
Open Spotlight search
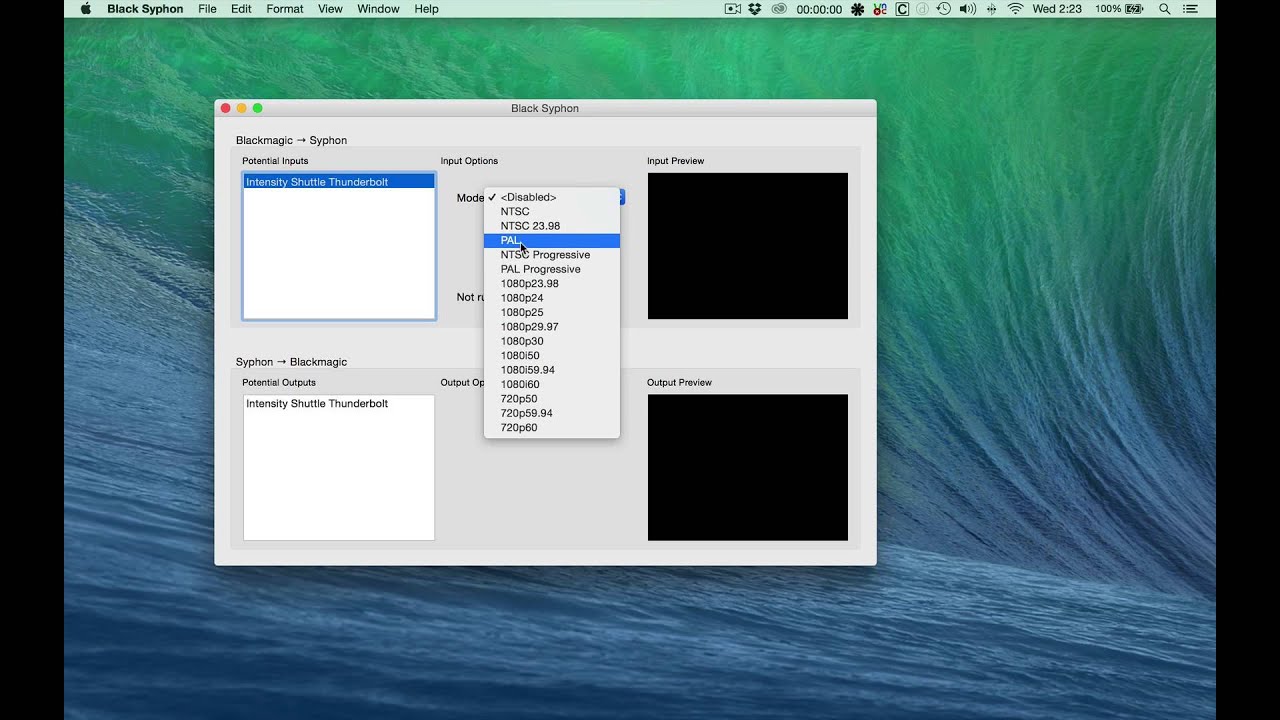(x=1165, y=9)
